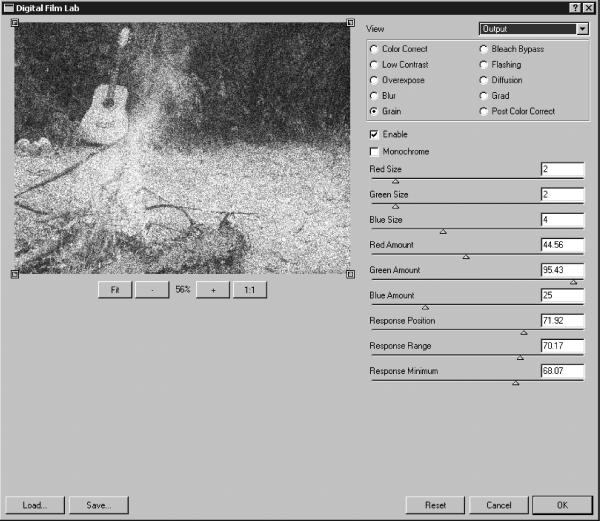Click the bottom-right preview corner handle

coord(350,274)
